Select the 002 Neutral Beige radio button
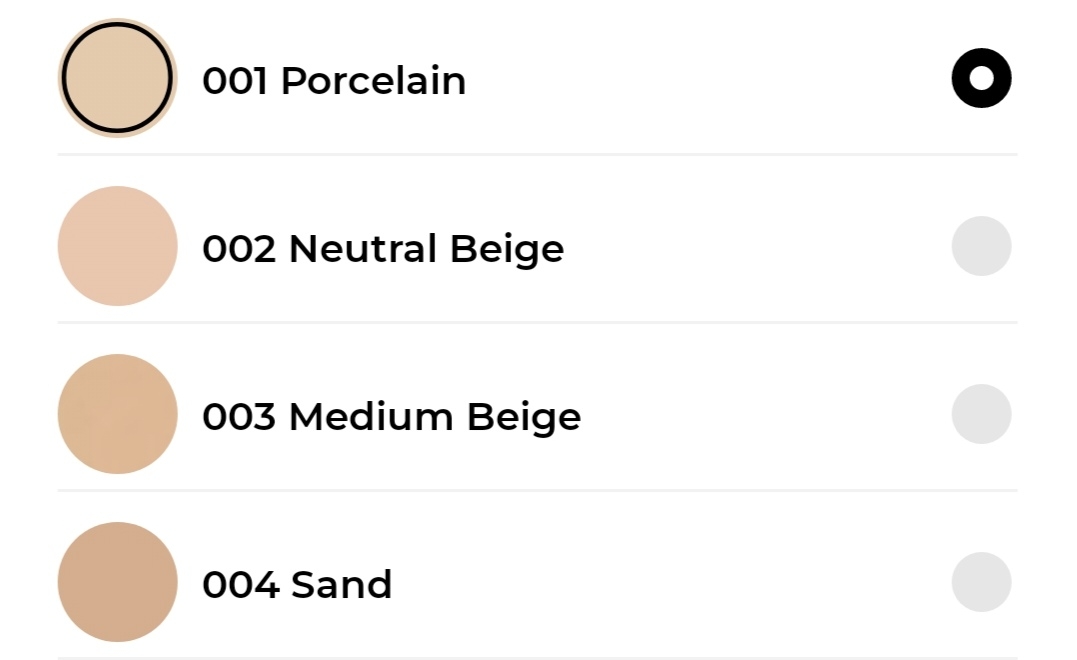 (981, 246)
